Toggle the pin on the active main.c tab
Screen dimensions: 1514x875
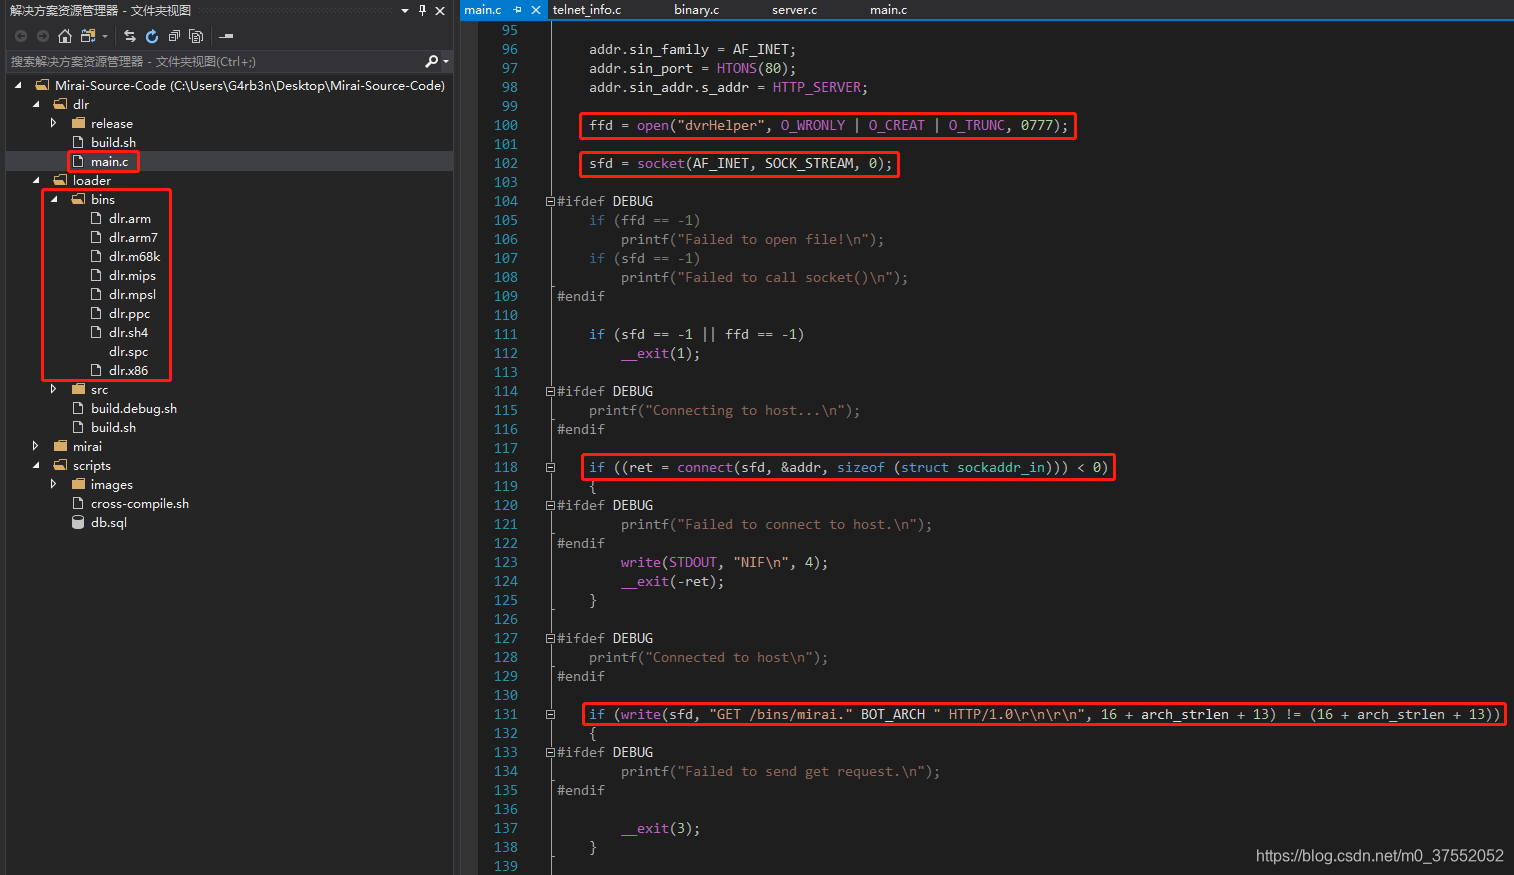click(x=517, y=10)
